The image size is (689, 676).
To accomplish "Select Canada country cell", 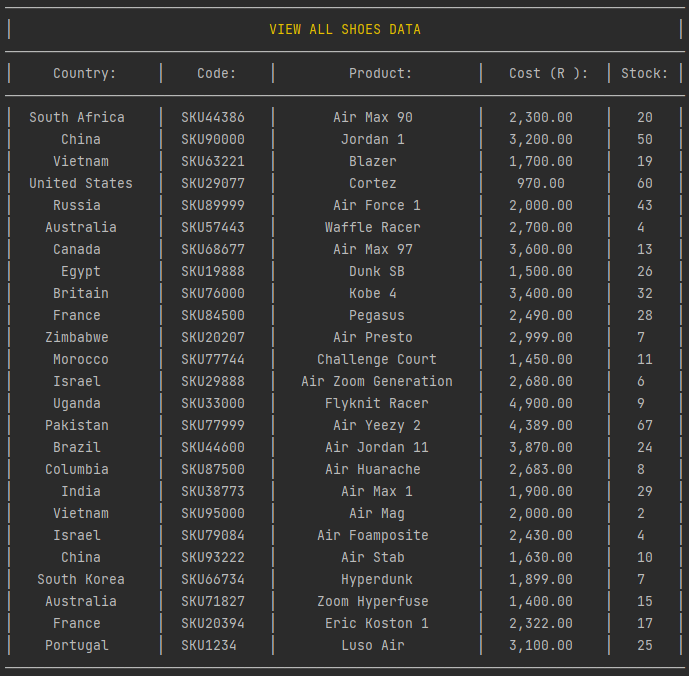I will pyautogui.click(x=77, y=249).
